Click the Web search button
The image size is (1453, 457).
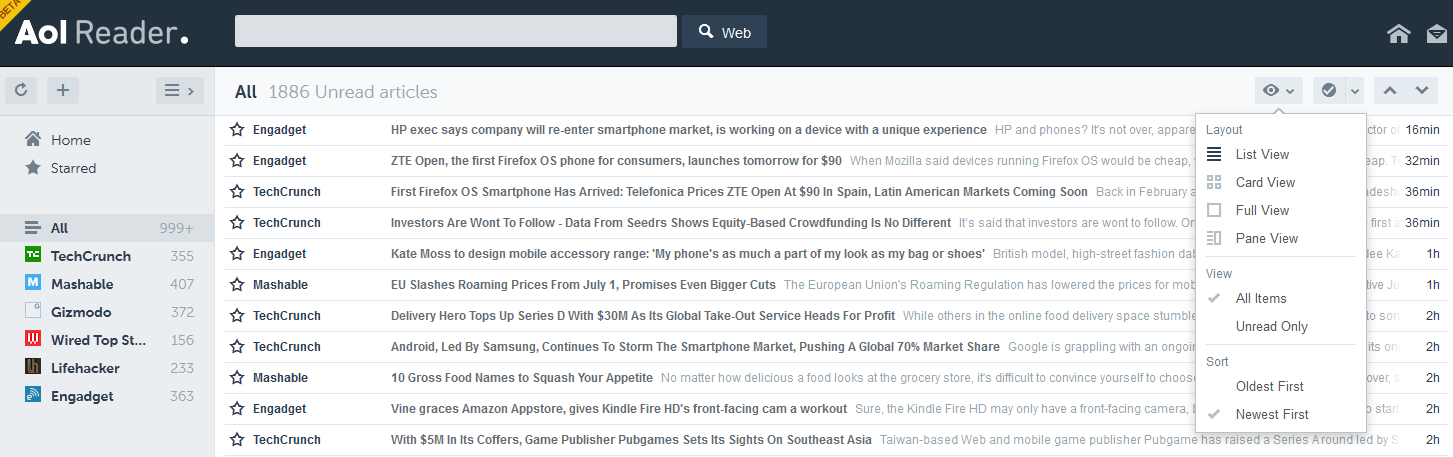tap(724, 32)
